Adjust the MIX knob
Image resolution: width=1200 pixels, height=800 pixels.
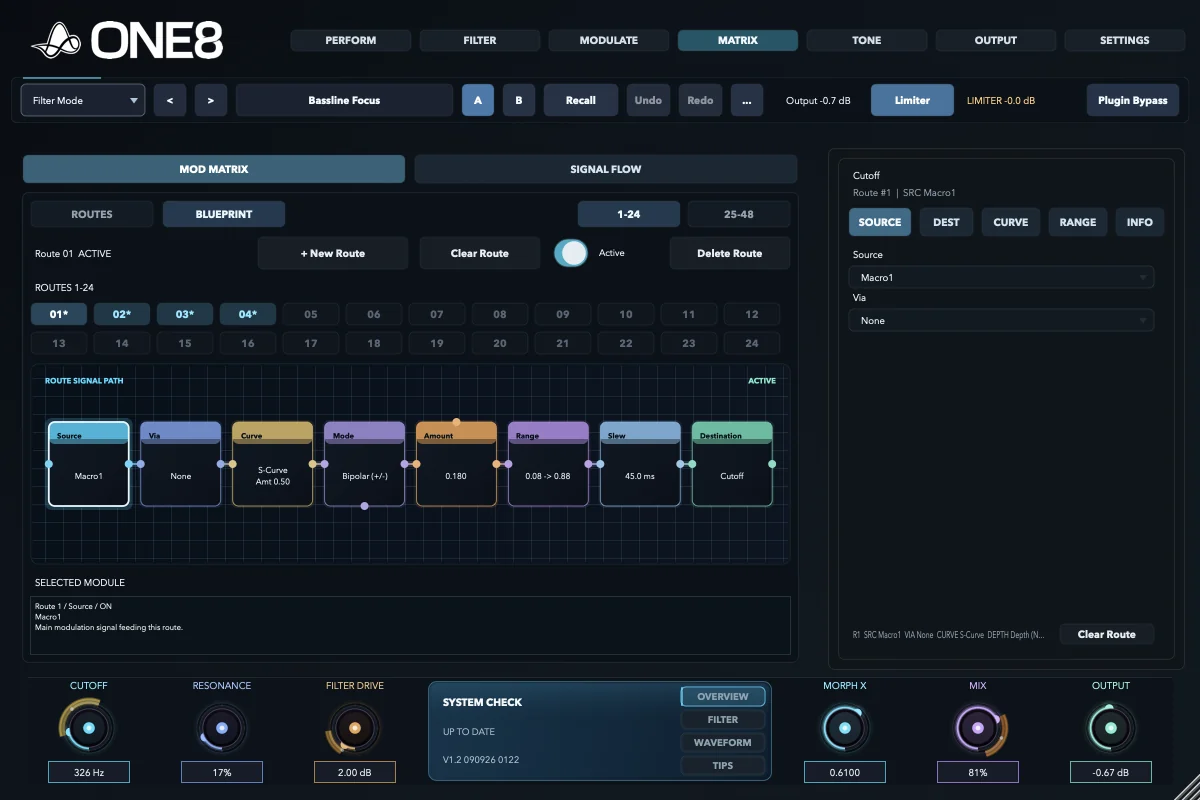[978, 728]
